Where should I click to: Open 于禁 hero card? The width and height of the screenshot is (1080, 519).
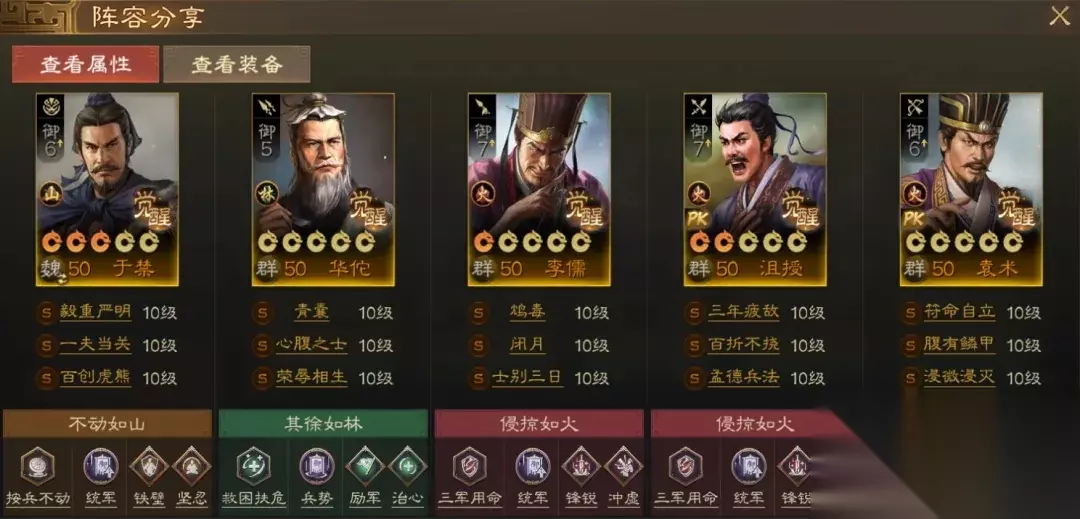[107, 189]
